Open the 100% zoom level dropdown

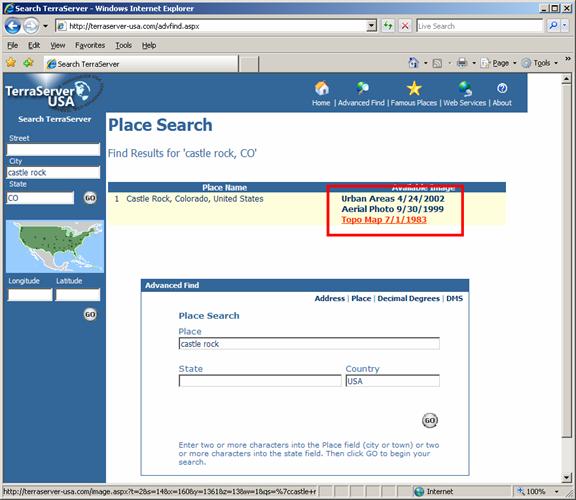[x=557, y=492]
